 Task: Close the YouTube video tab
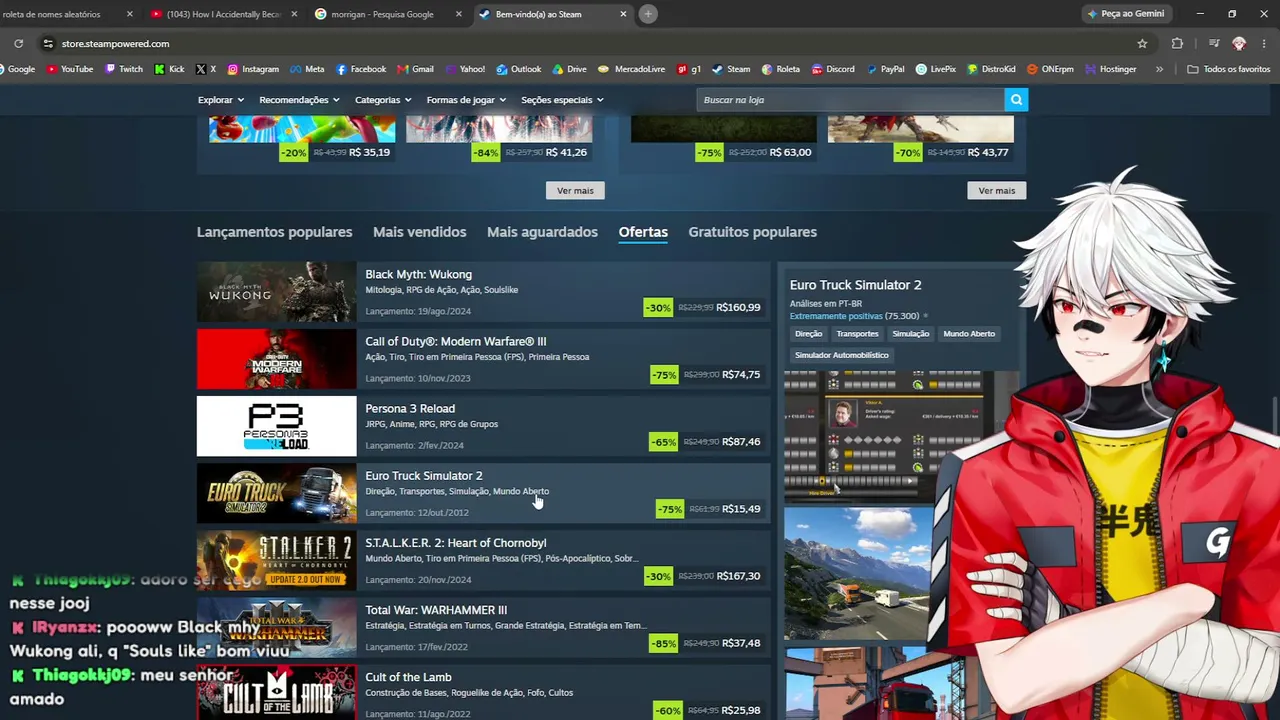pos(294,14)
